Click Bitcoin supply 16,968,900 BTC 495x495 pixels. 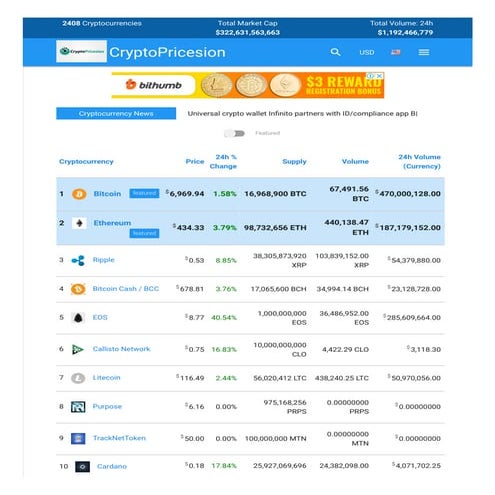275,194
